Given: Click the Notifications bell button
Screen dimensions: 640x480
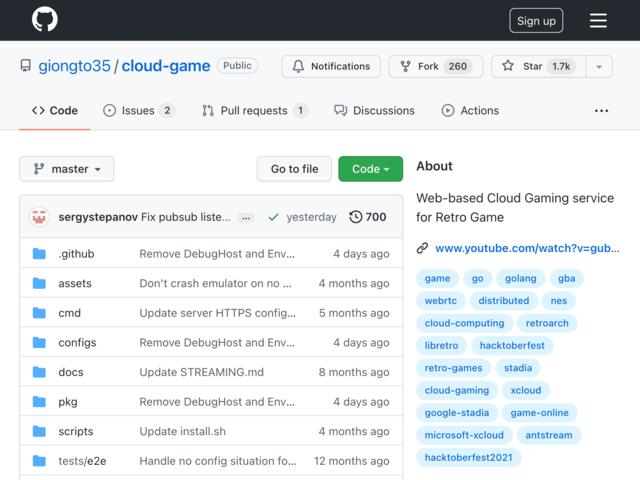Looking at the screenshot, I should pyautogui.click(x=331, y=66).
